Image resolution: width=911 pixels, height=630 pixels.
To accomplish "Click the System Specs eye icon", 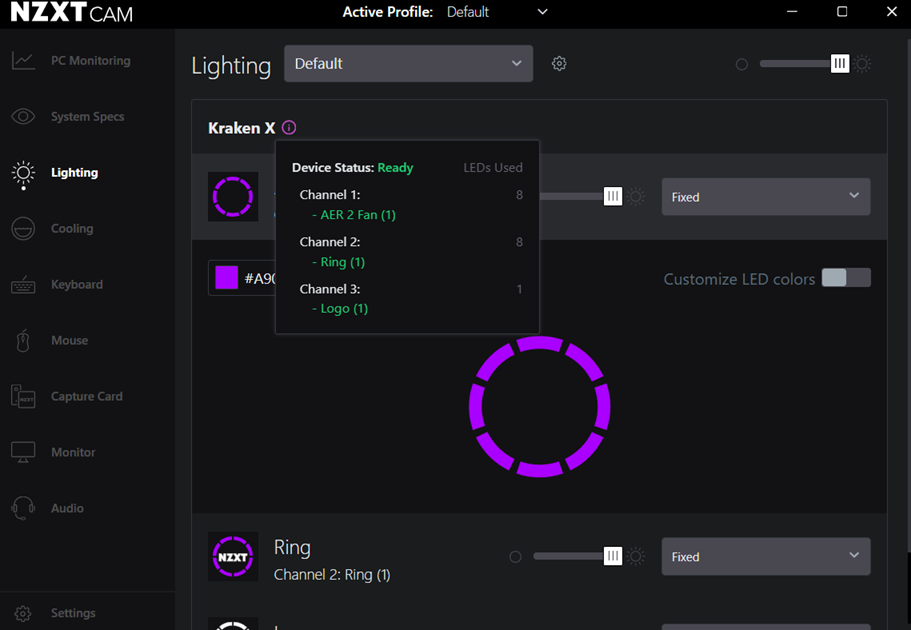I will point(23,116).
